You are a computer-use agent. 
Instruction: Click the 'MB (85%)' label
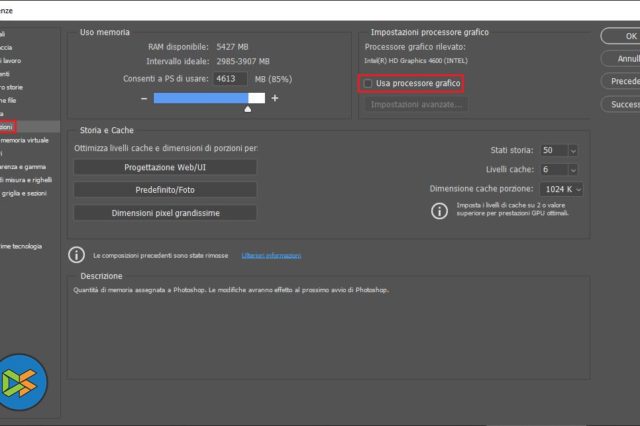[x=273, y=79]
